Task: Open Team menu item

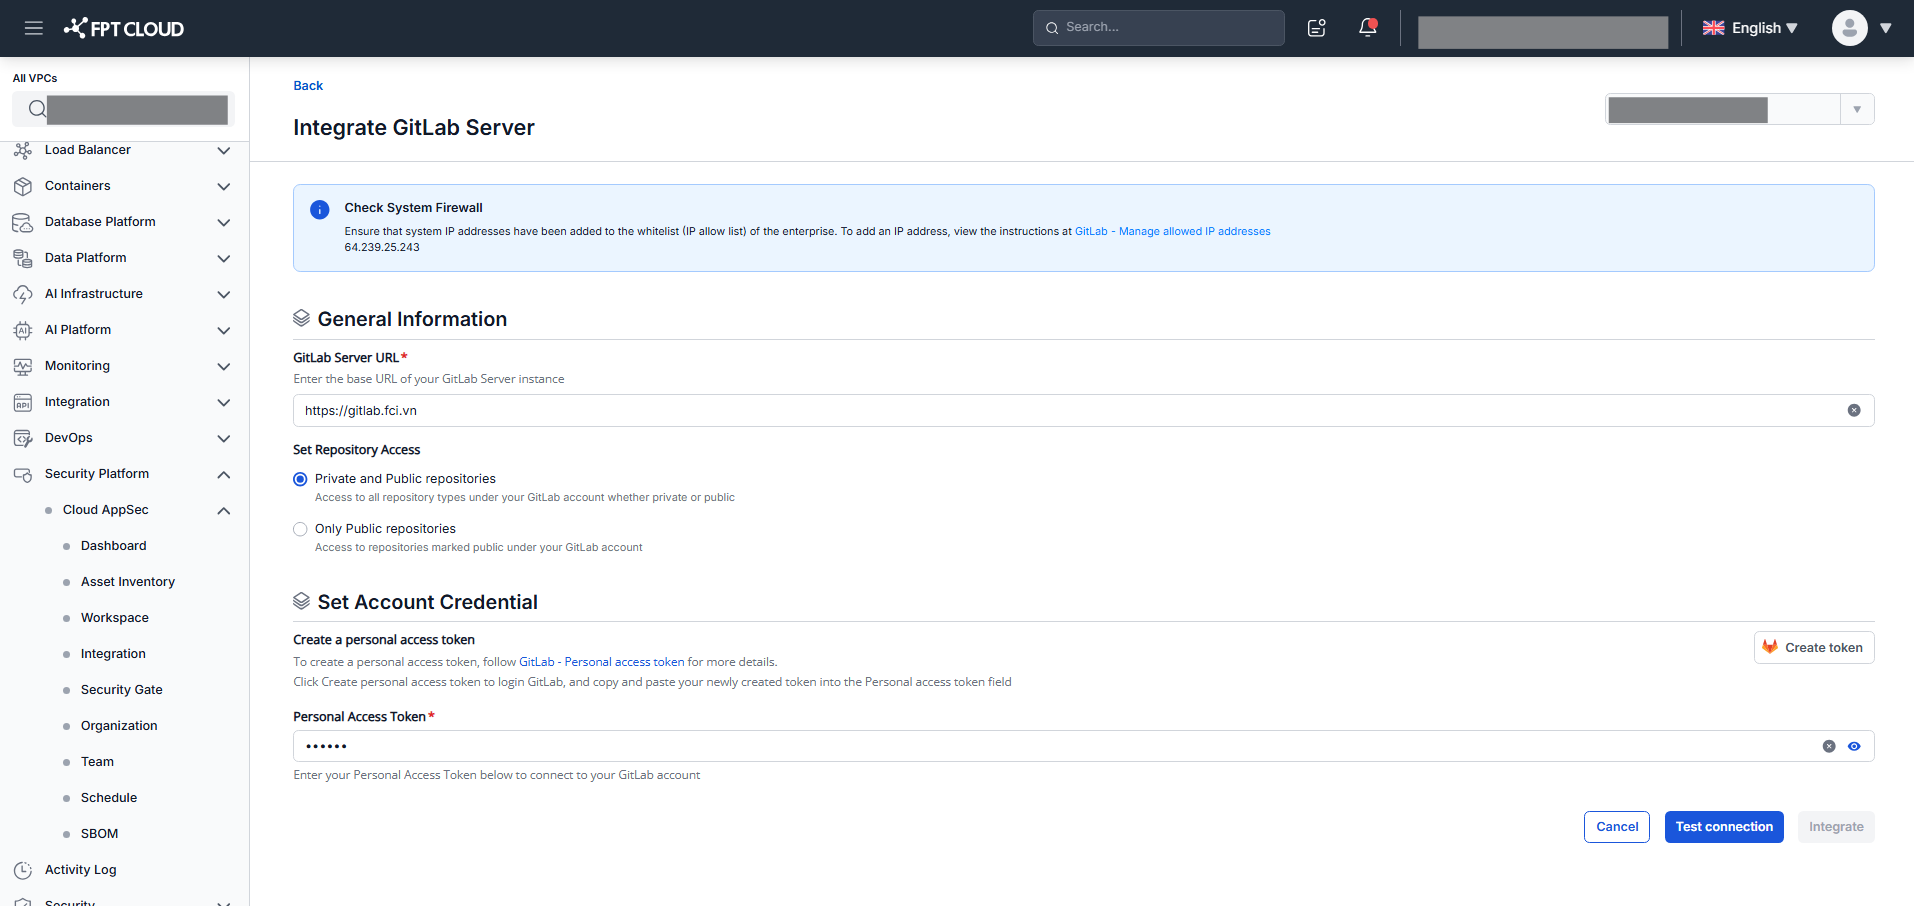Action: click(x=97, y=762)
